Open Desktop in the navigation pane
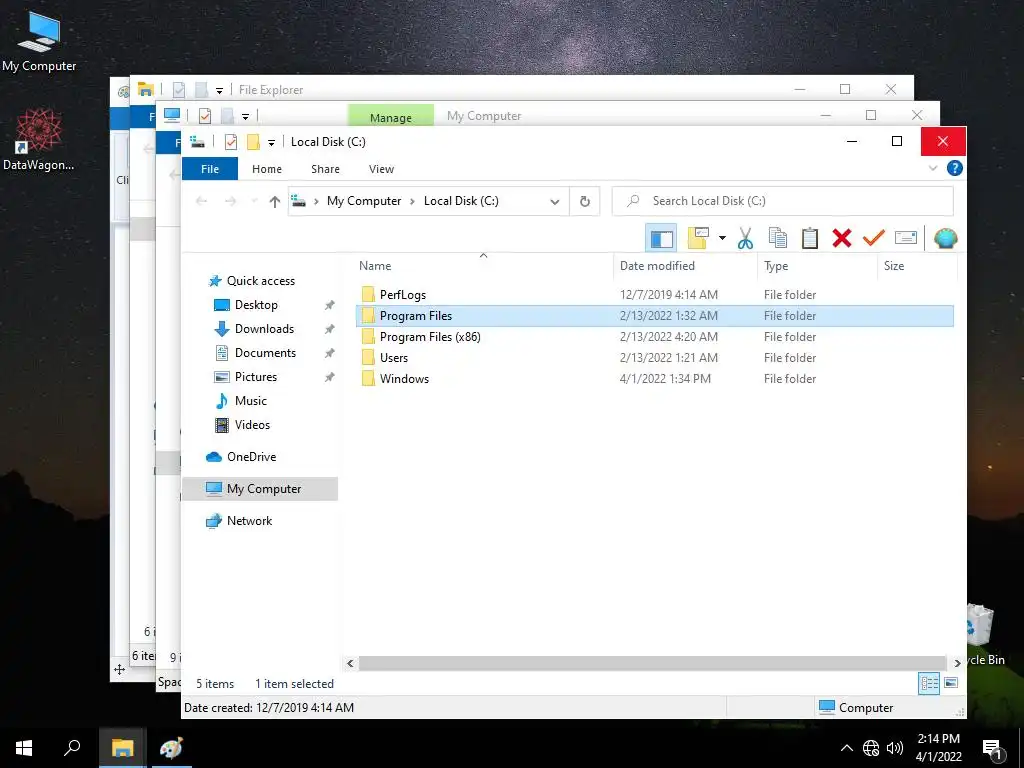Image resolution: width=1024 pixels, height=768 pixels. [x=255, y=305]
